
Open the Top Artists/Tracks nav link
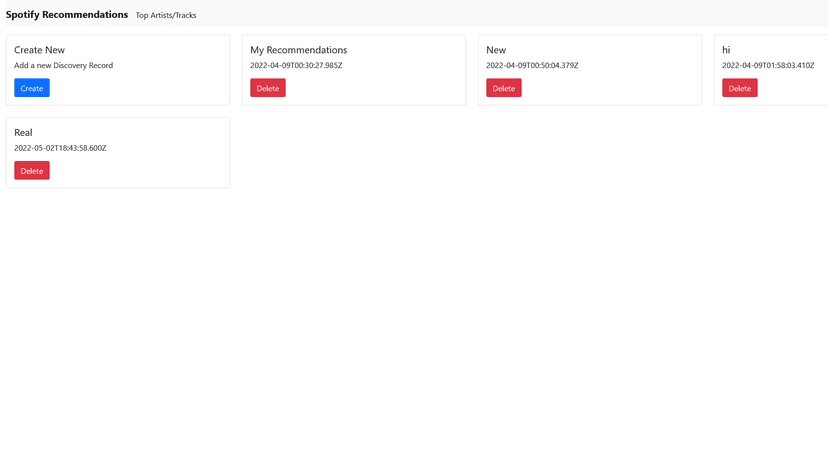[x=166, y=15]
